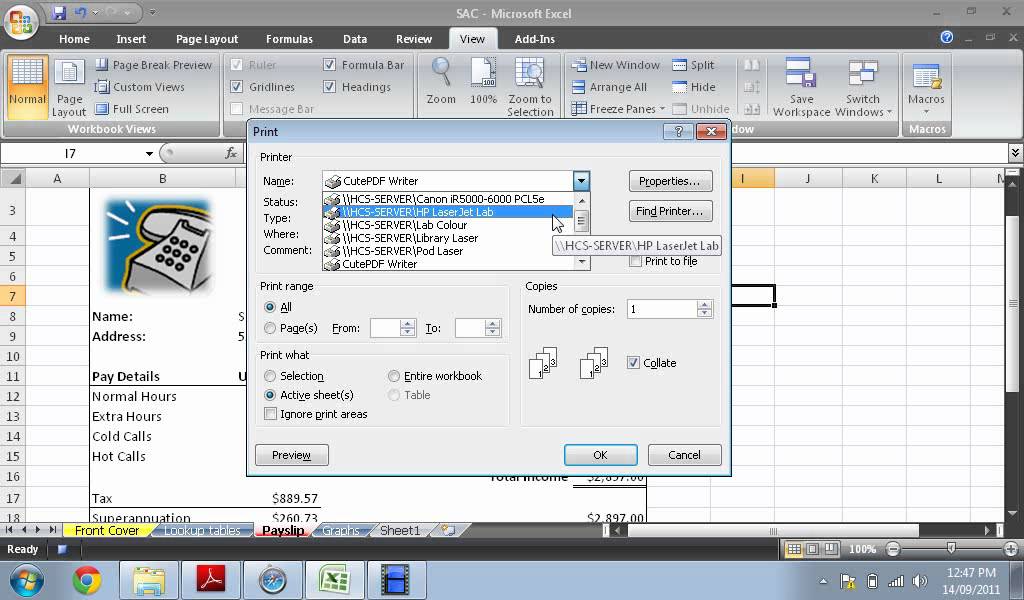Image resolution: width=1024 pixels, height=600 pixels.
Task: Switch to the Front Cover sheet
Action: pos(107,530)
